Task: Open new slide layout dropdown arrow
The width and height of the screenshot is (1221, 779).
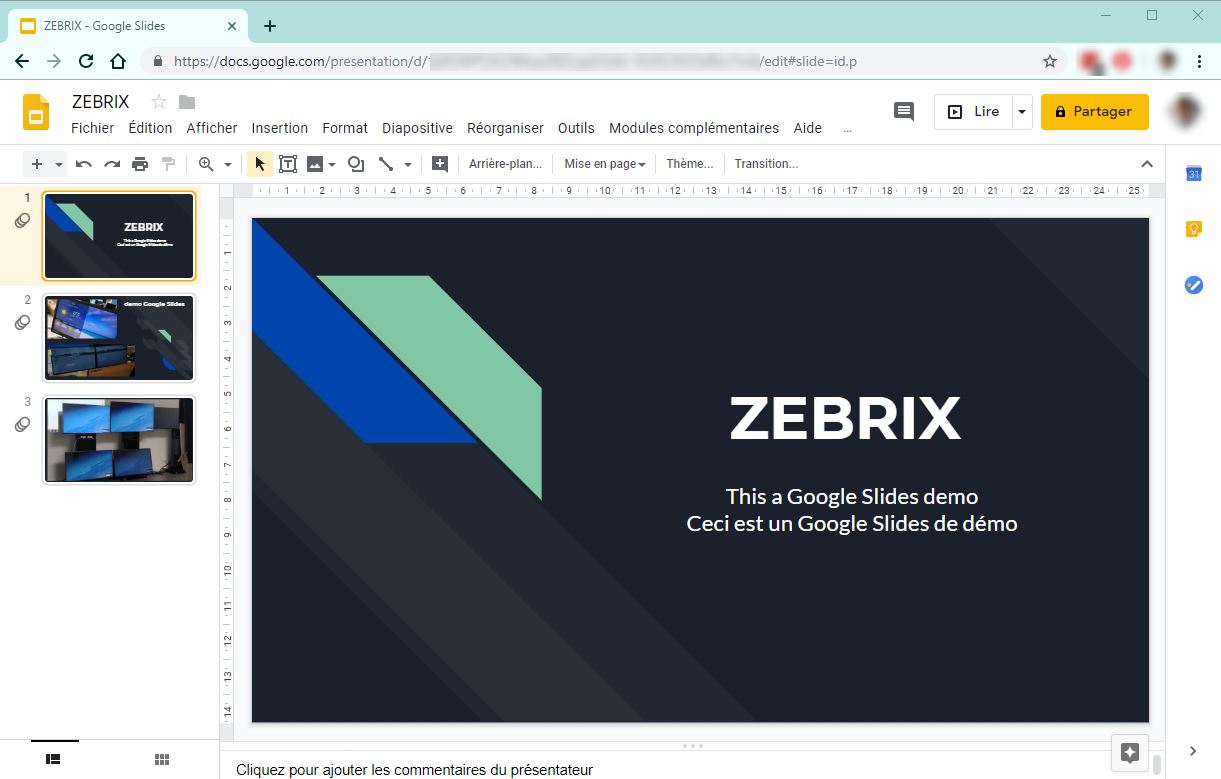Action: pos(59,164)
